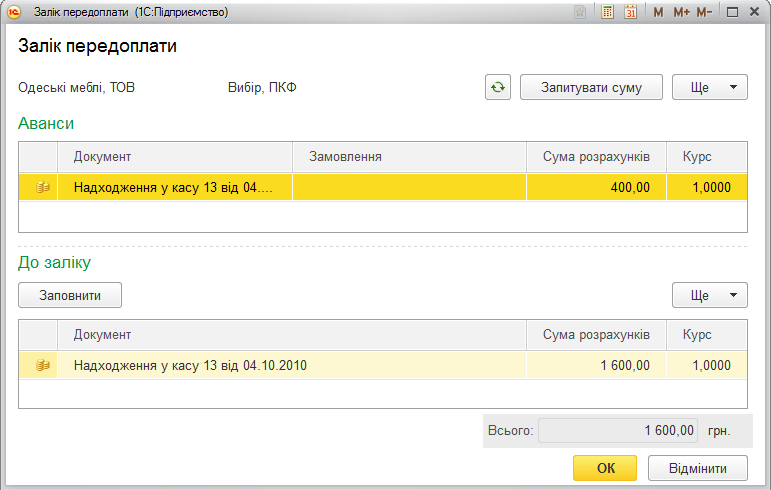
Task: Open the top Ще dropdown menu
Action: coord(710,87)
